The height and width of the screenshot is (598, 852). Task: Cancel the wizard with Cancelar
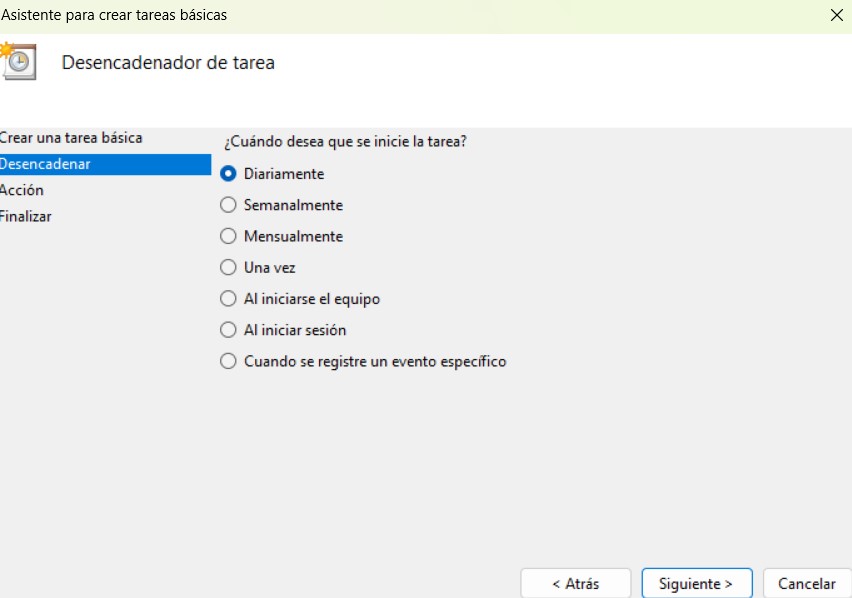click(807, 583)
